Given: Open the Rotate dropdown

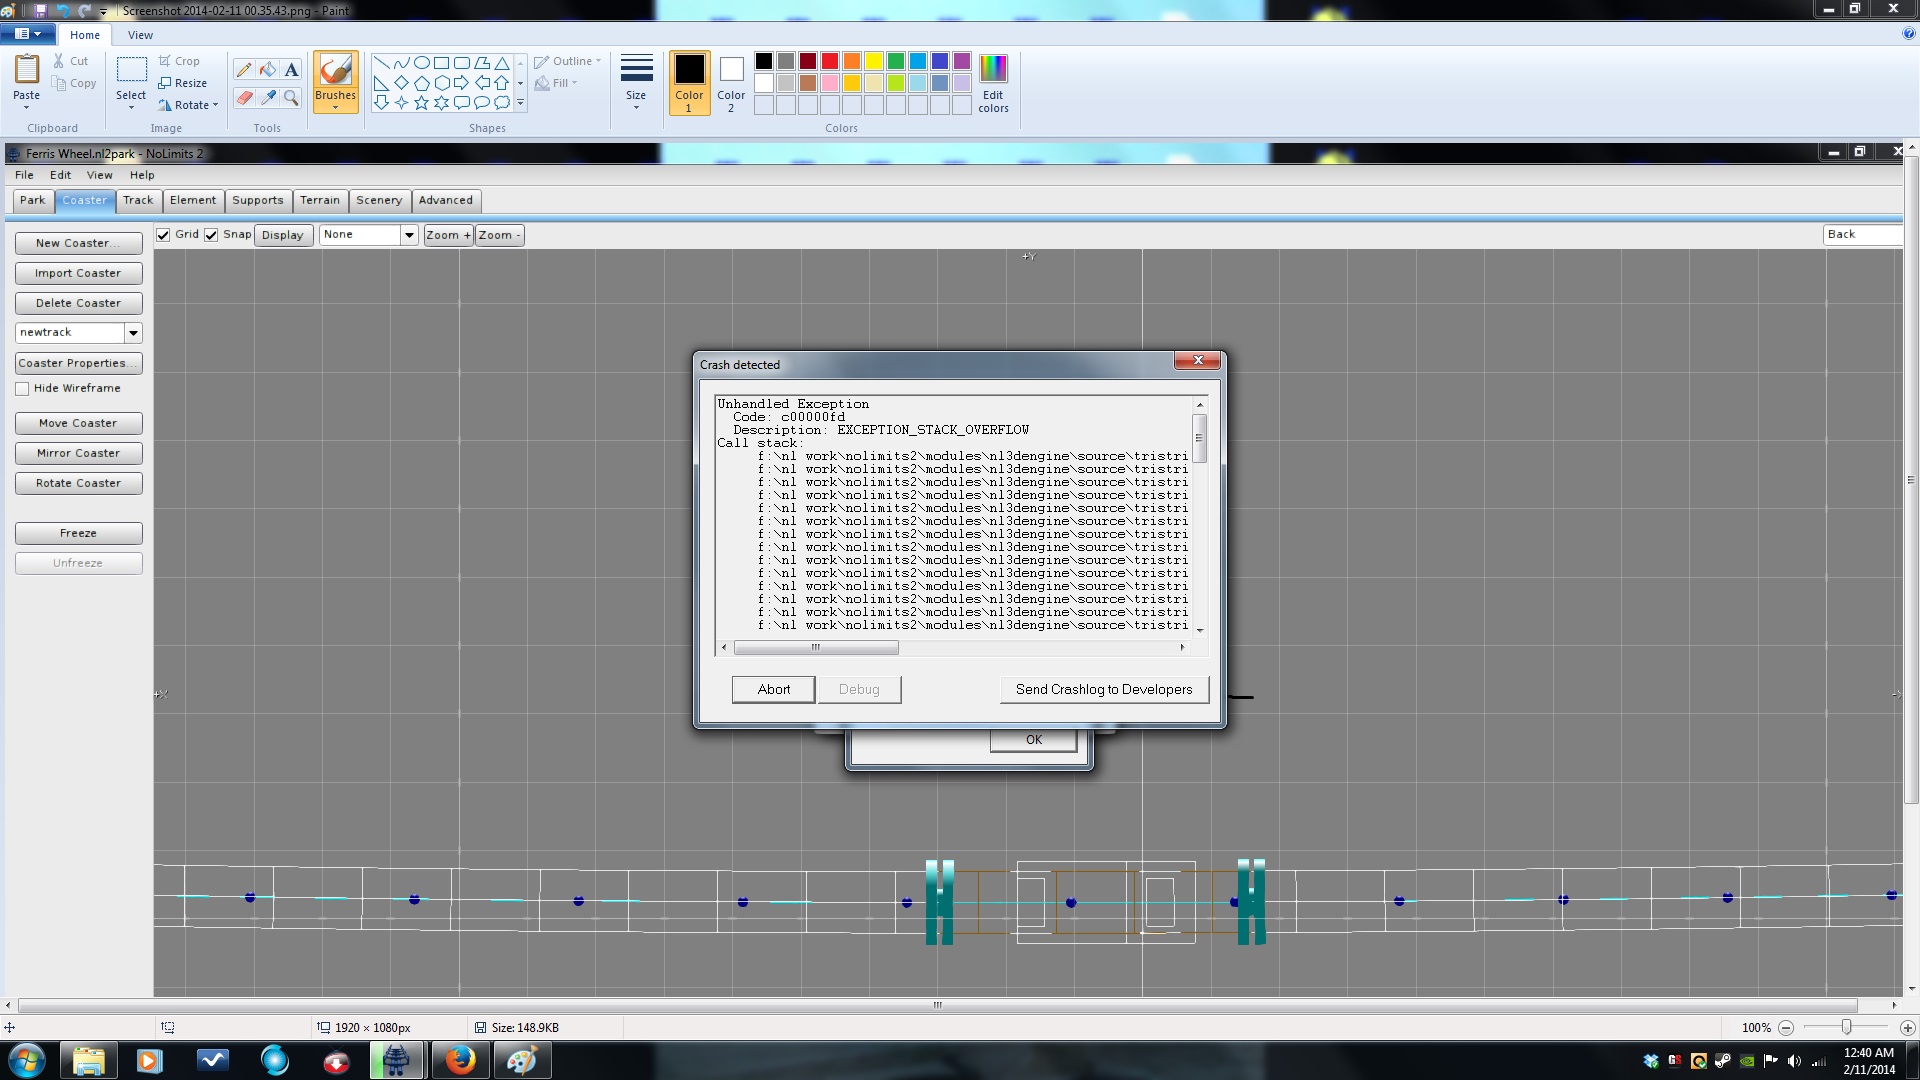Looking at the screenshot, I should click(x=188, y=105).
